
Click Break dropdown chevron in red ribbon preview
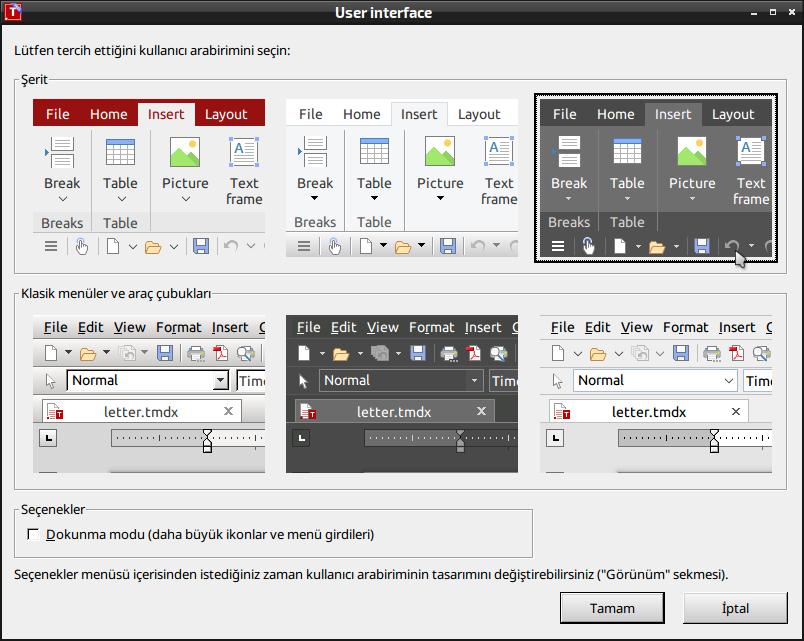pyautogui.click(x=63, y=199)
